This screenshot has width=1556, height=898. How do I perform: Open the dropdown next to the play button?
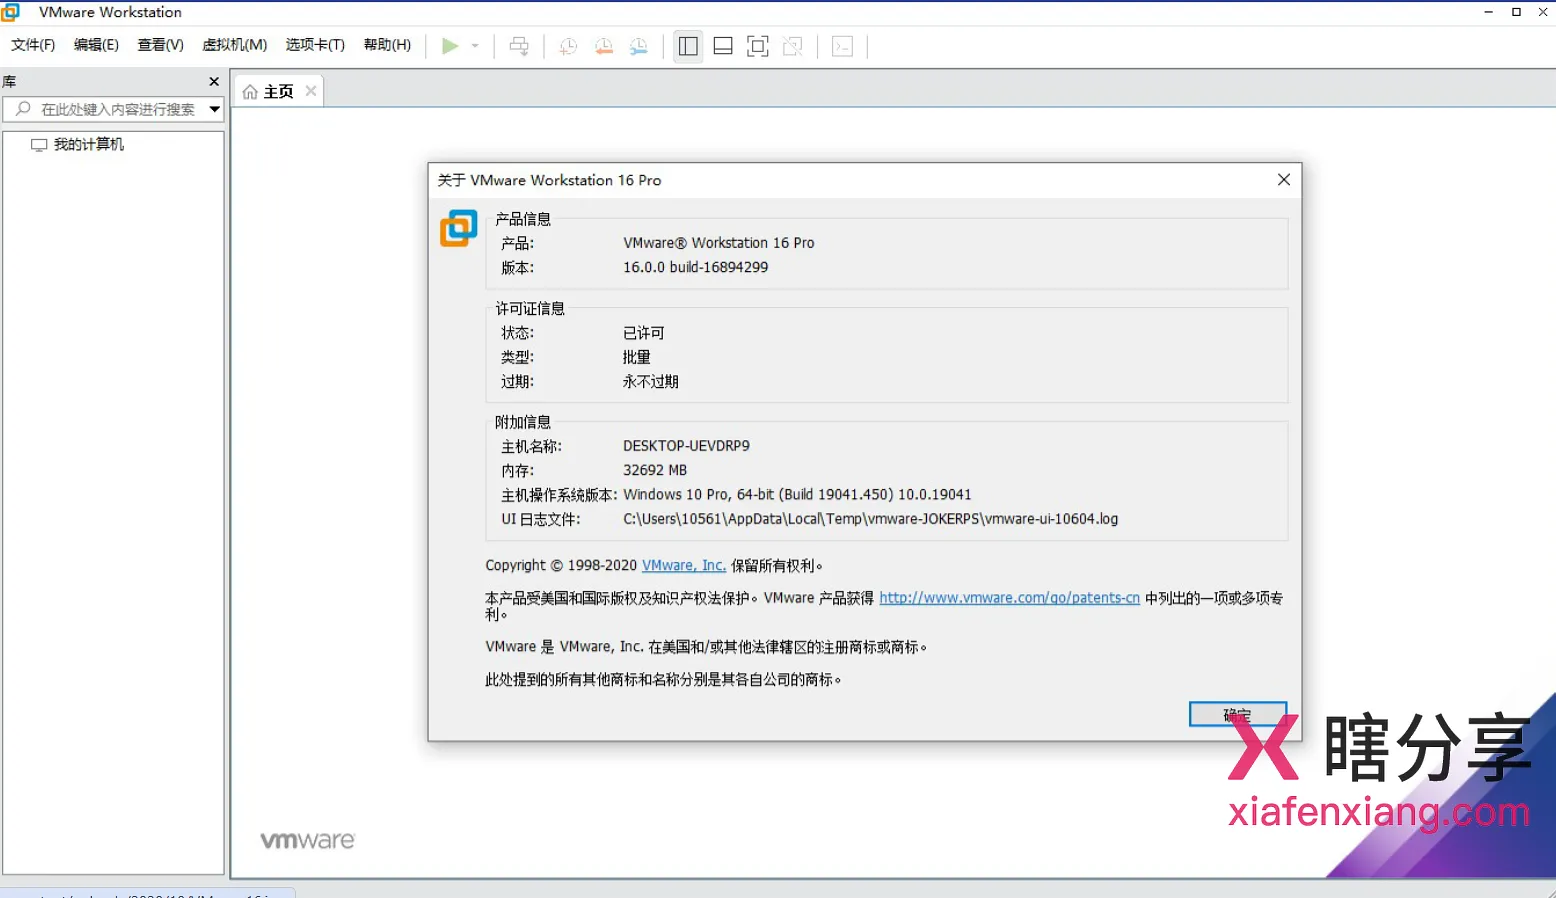coord(474,46)
